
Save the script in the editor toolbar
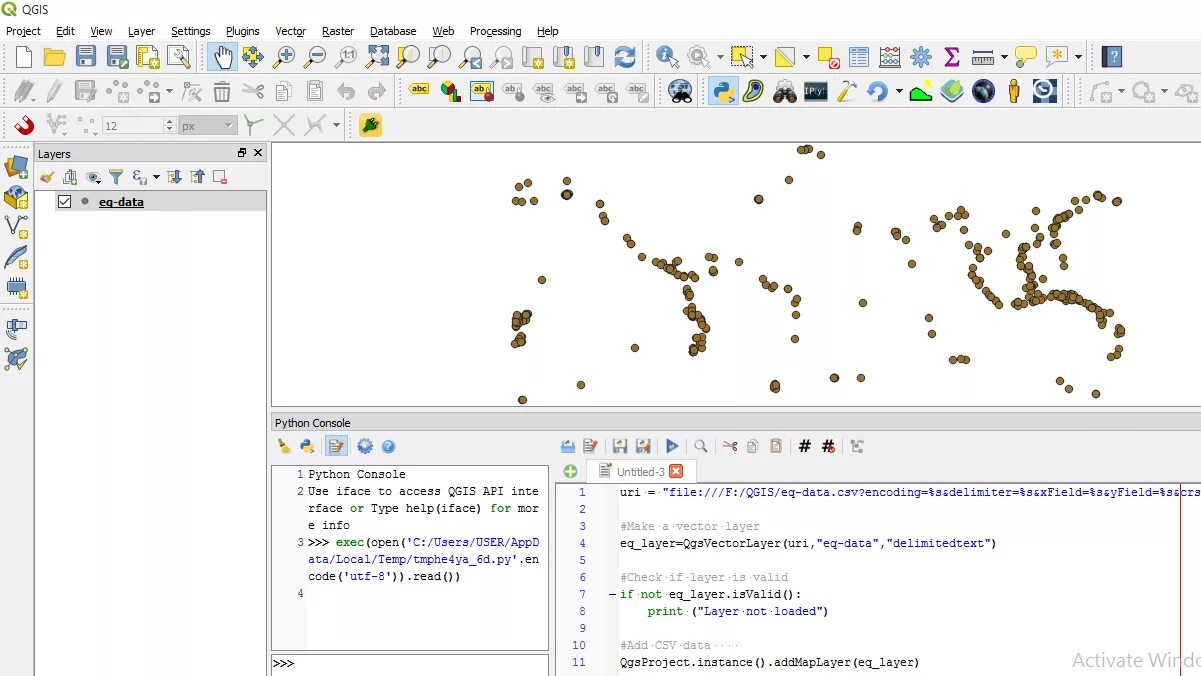point(620,447)
